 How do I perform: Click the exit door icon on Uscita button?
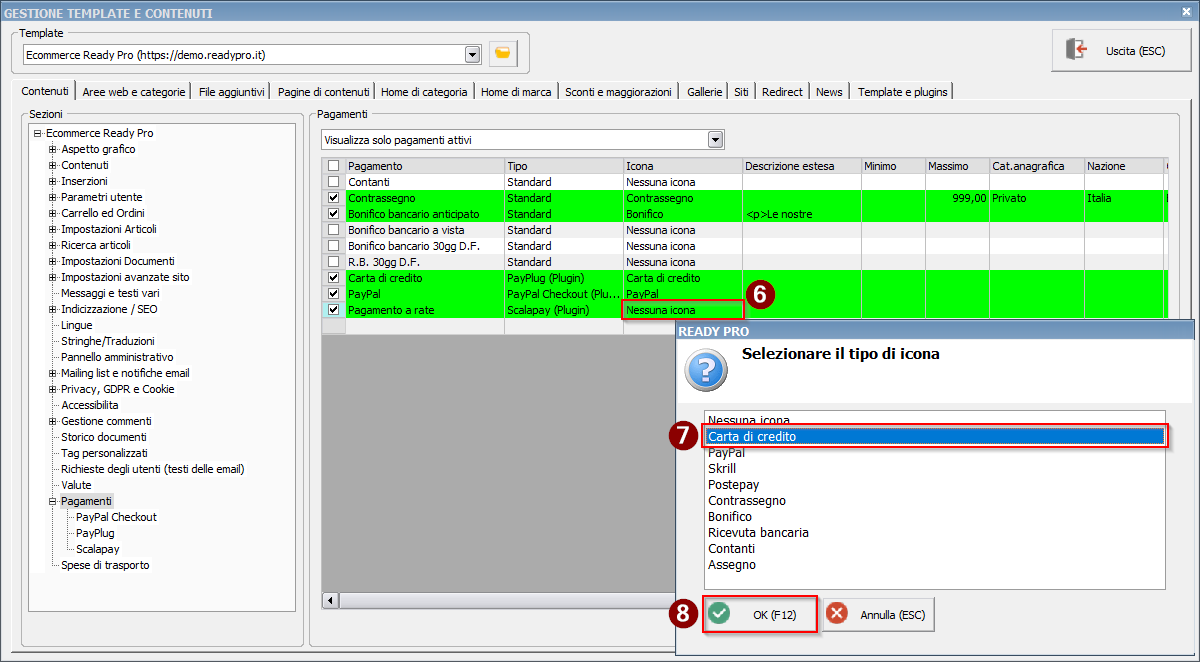click(1076, 50)
